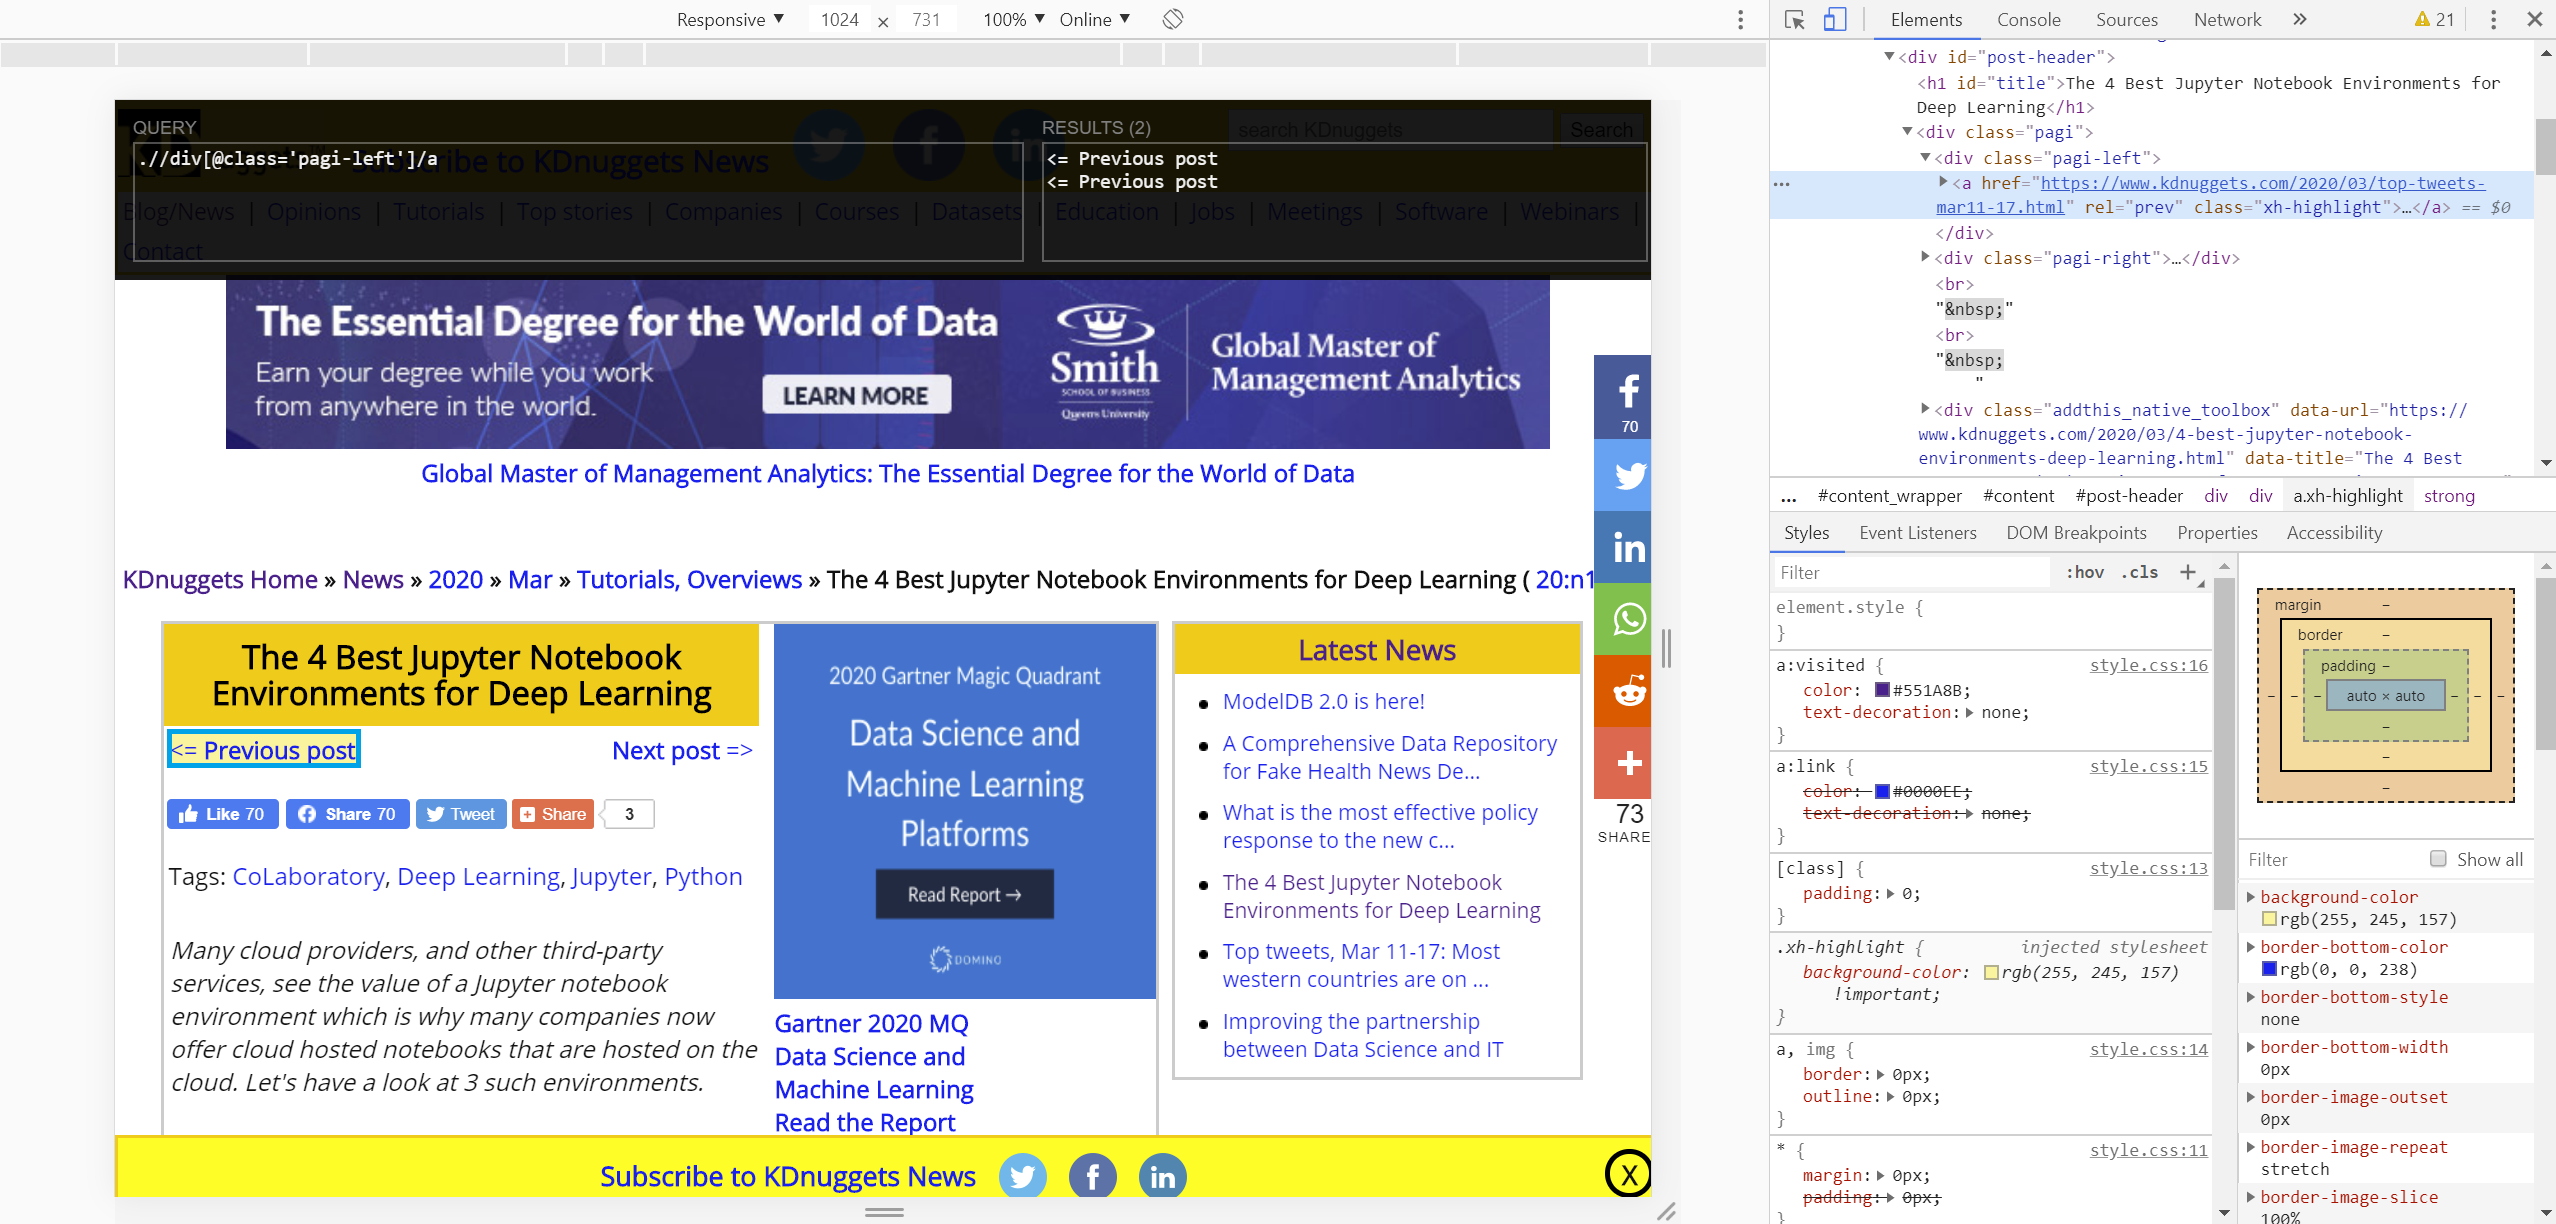2556x1224 pixels.
Task: Expand the background-color computed property
Action: click(2251, 897)
